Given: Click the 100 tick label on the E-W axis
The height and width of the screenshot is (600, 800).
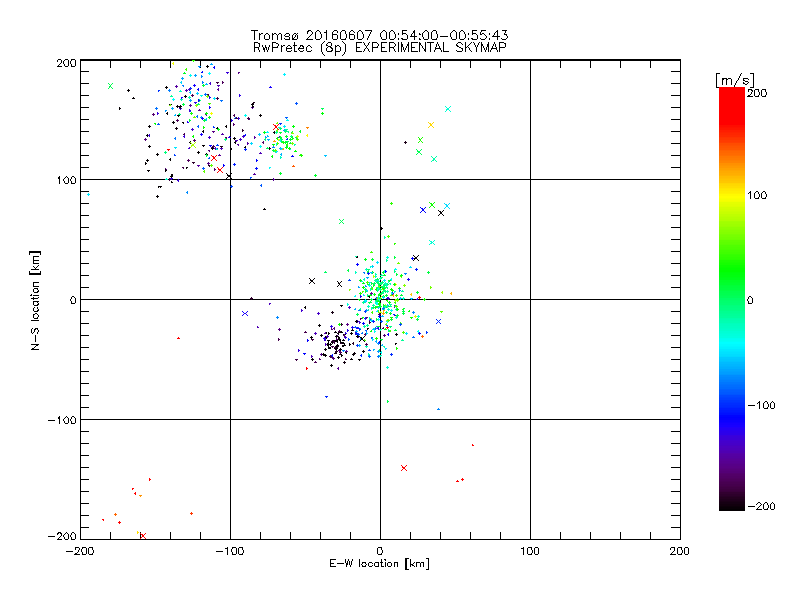Looking at the screenshot, I should point(530,551).
